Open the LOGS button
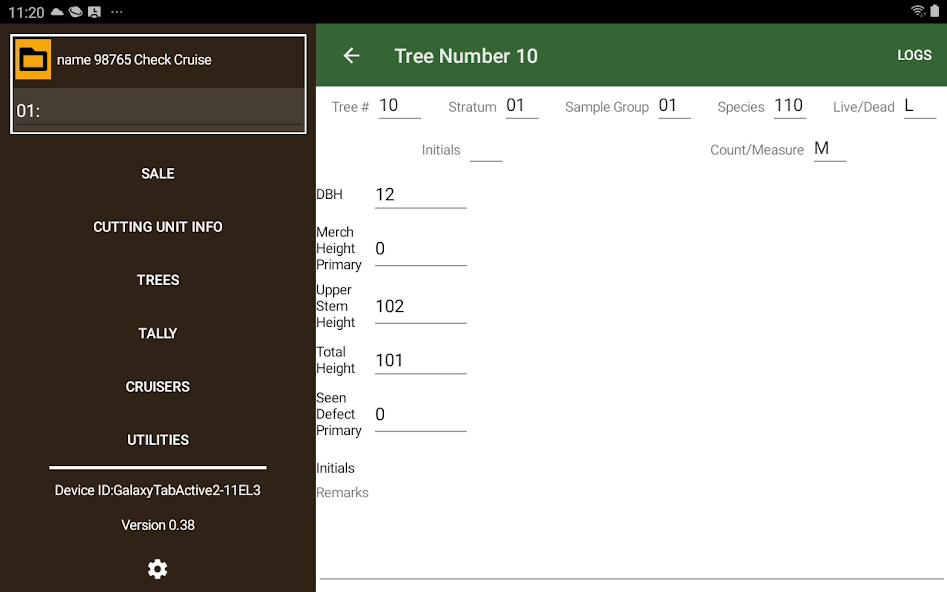 coord(914,56)
